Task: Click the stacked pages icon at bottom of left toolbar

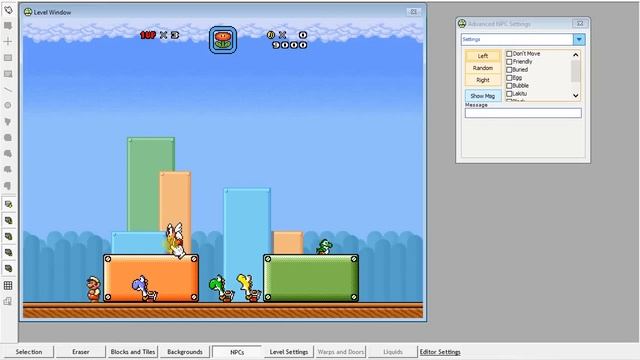Action: tap(8, 301)
